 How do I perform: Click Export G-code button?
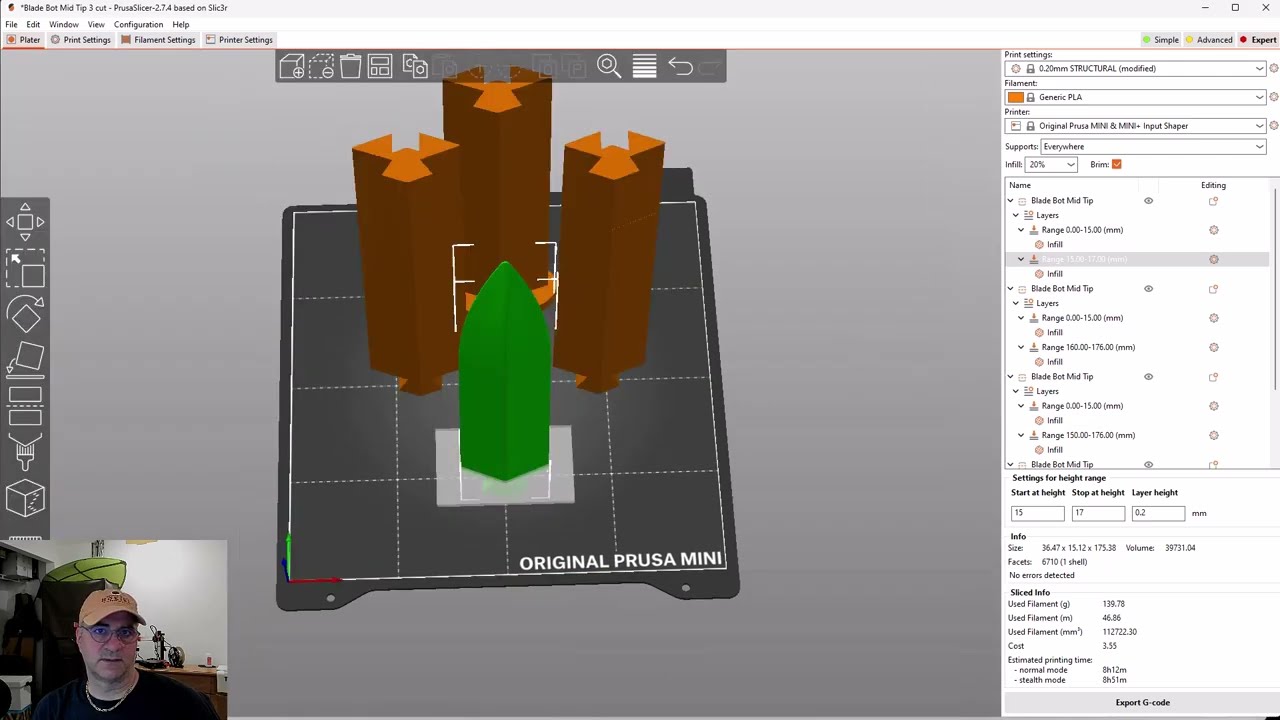(x=1142, y=702)
